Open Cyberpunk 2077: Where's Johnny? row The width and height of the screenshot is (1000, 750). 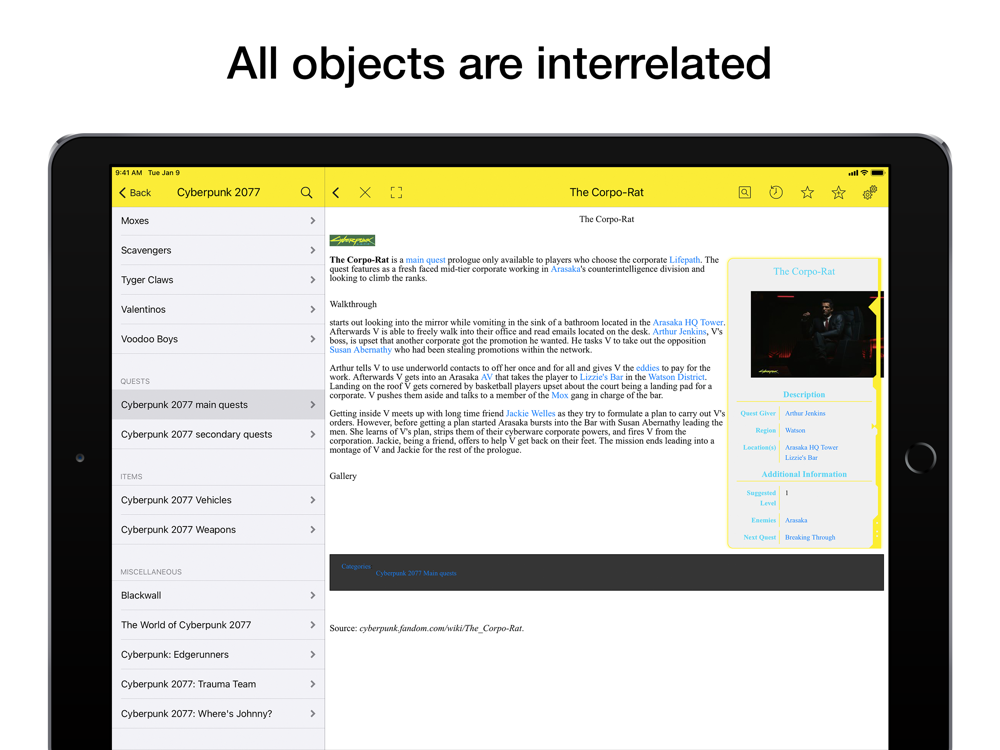(x=218, y=714)
